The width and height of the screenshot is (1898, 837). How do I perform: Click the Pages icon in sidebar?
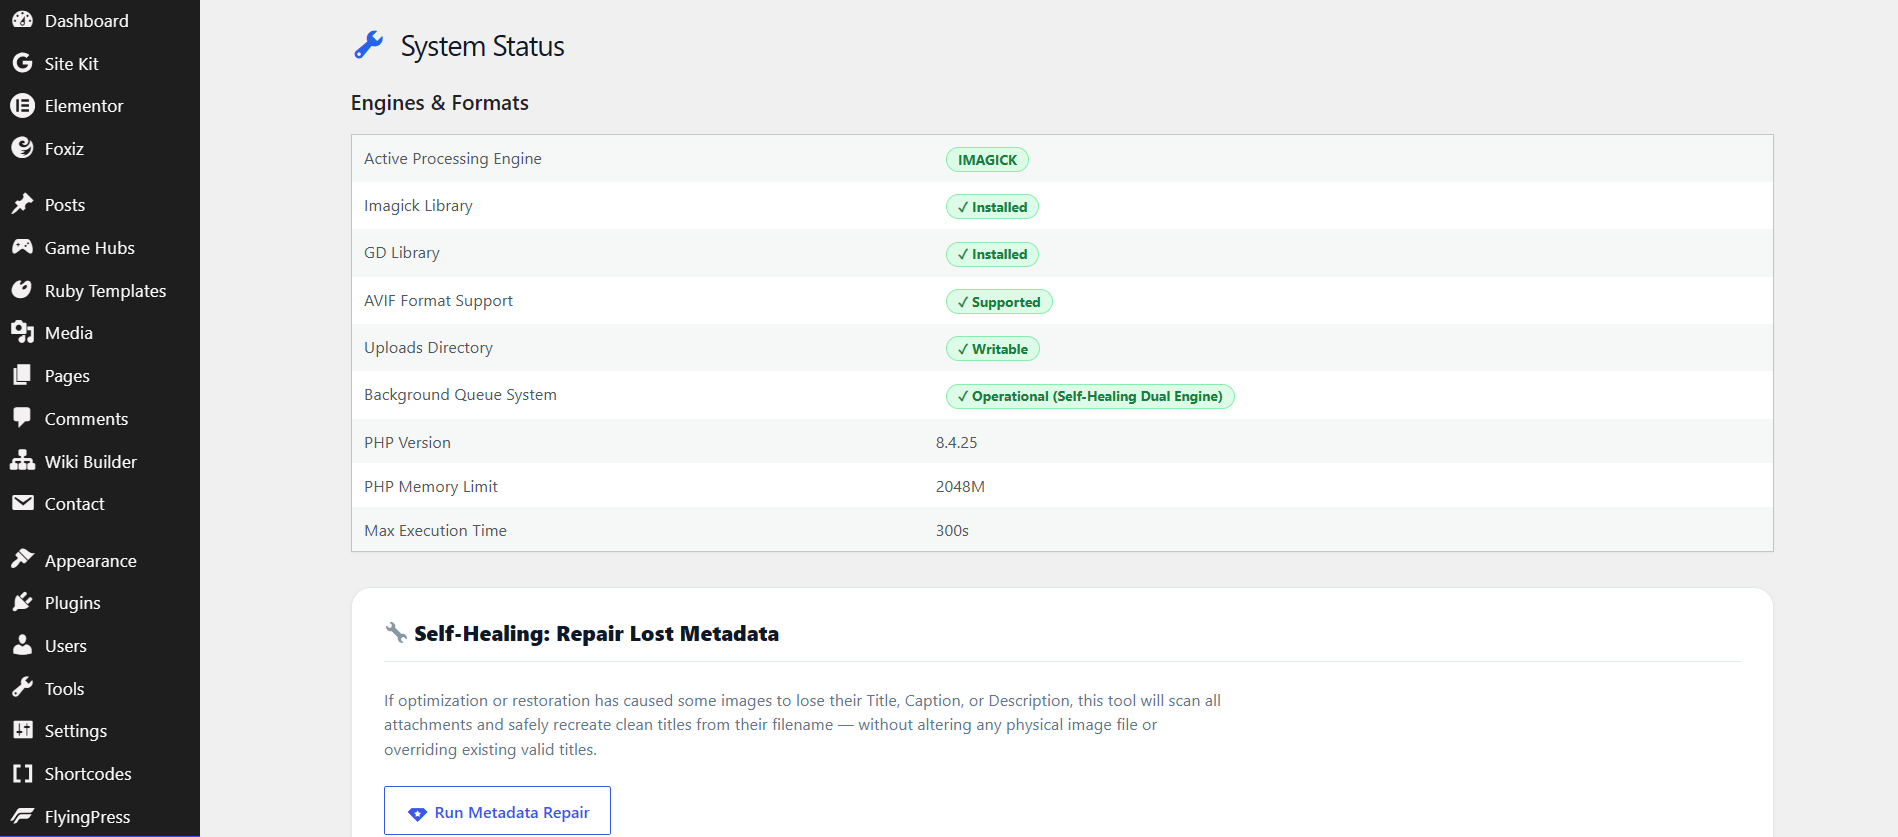[22, 375]
